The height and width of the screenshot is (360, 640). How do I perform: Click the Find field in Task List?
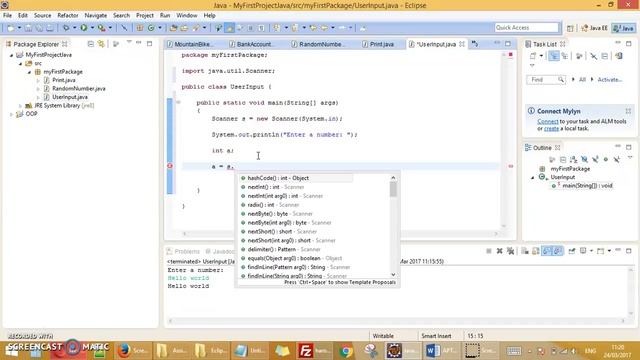545,80
